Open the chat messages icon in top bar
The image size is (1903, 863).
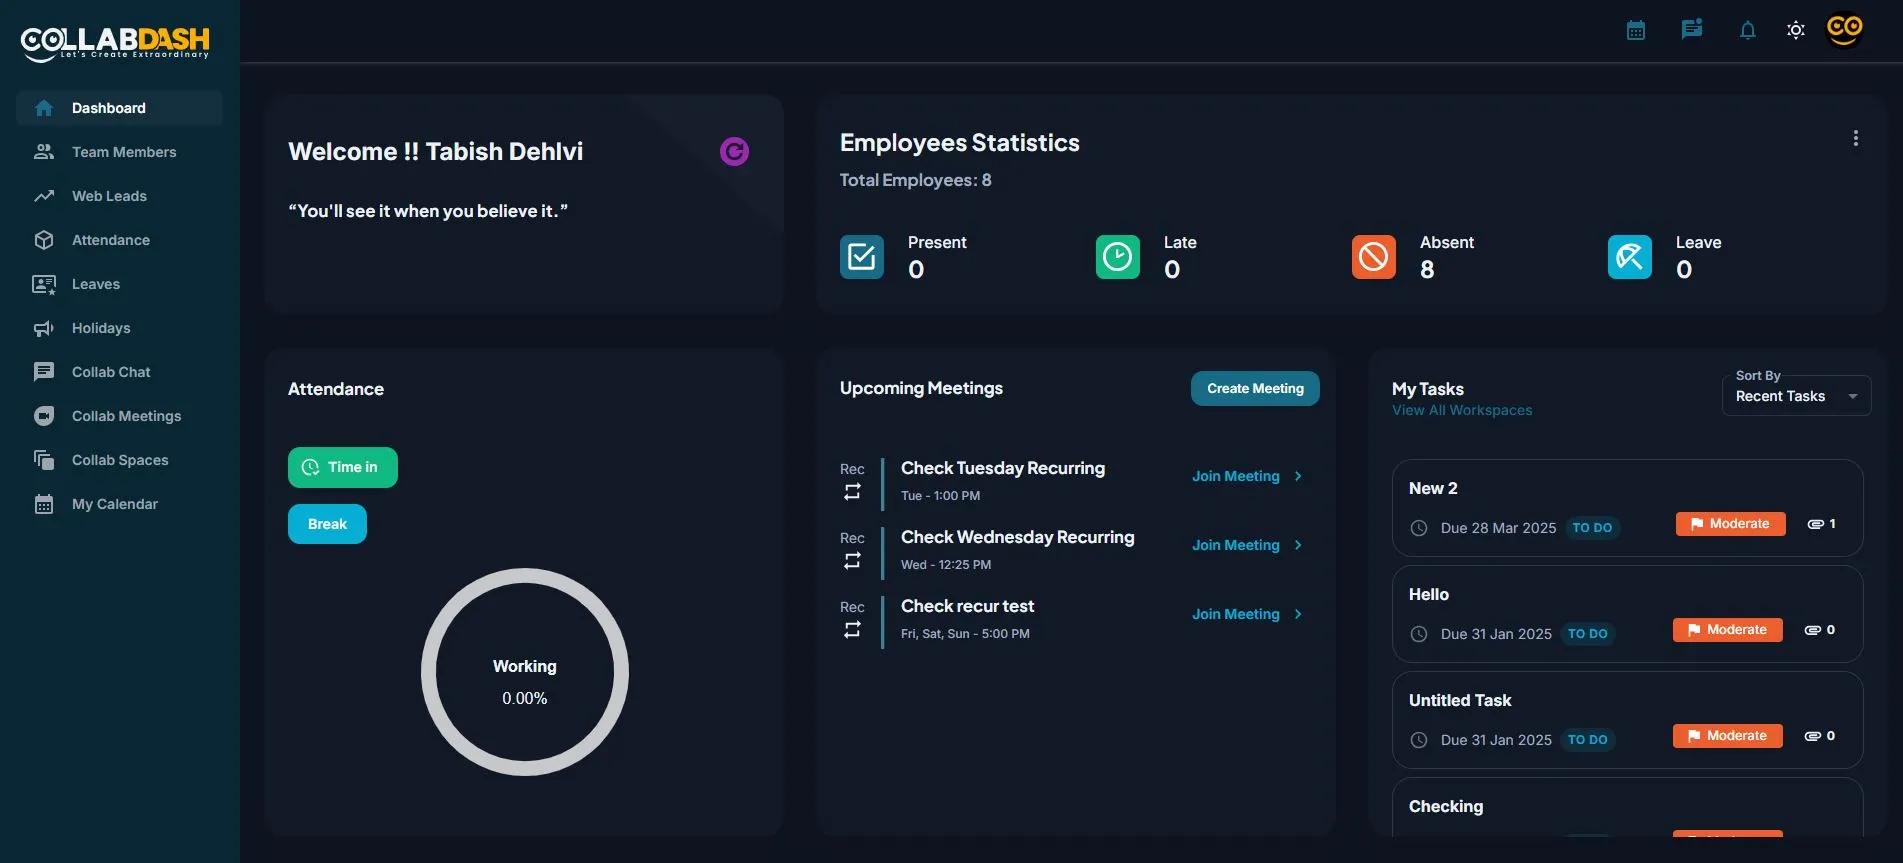click(1692, 29)
